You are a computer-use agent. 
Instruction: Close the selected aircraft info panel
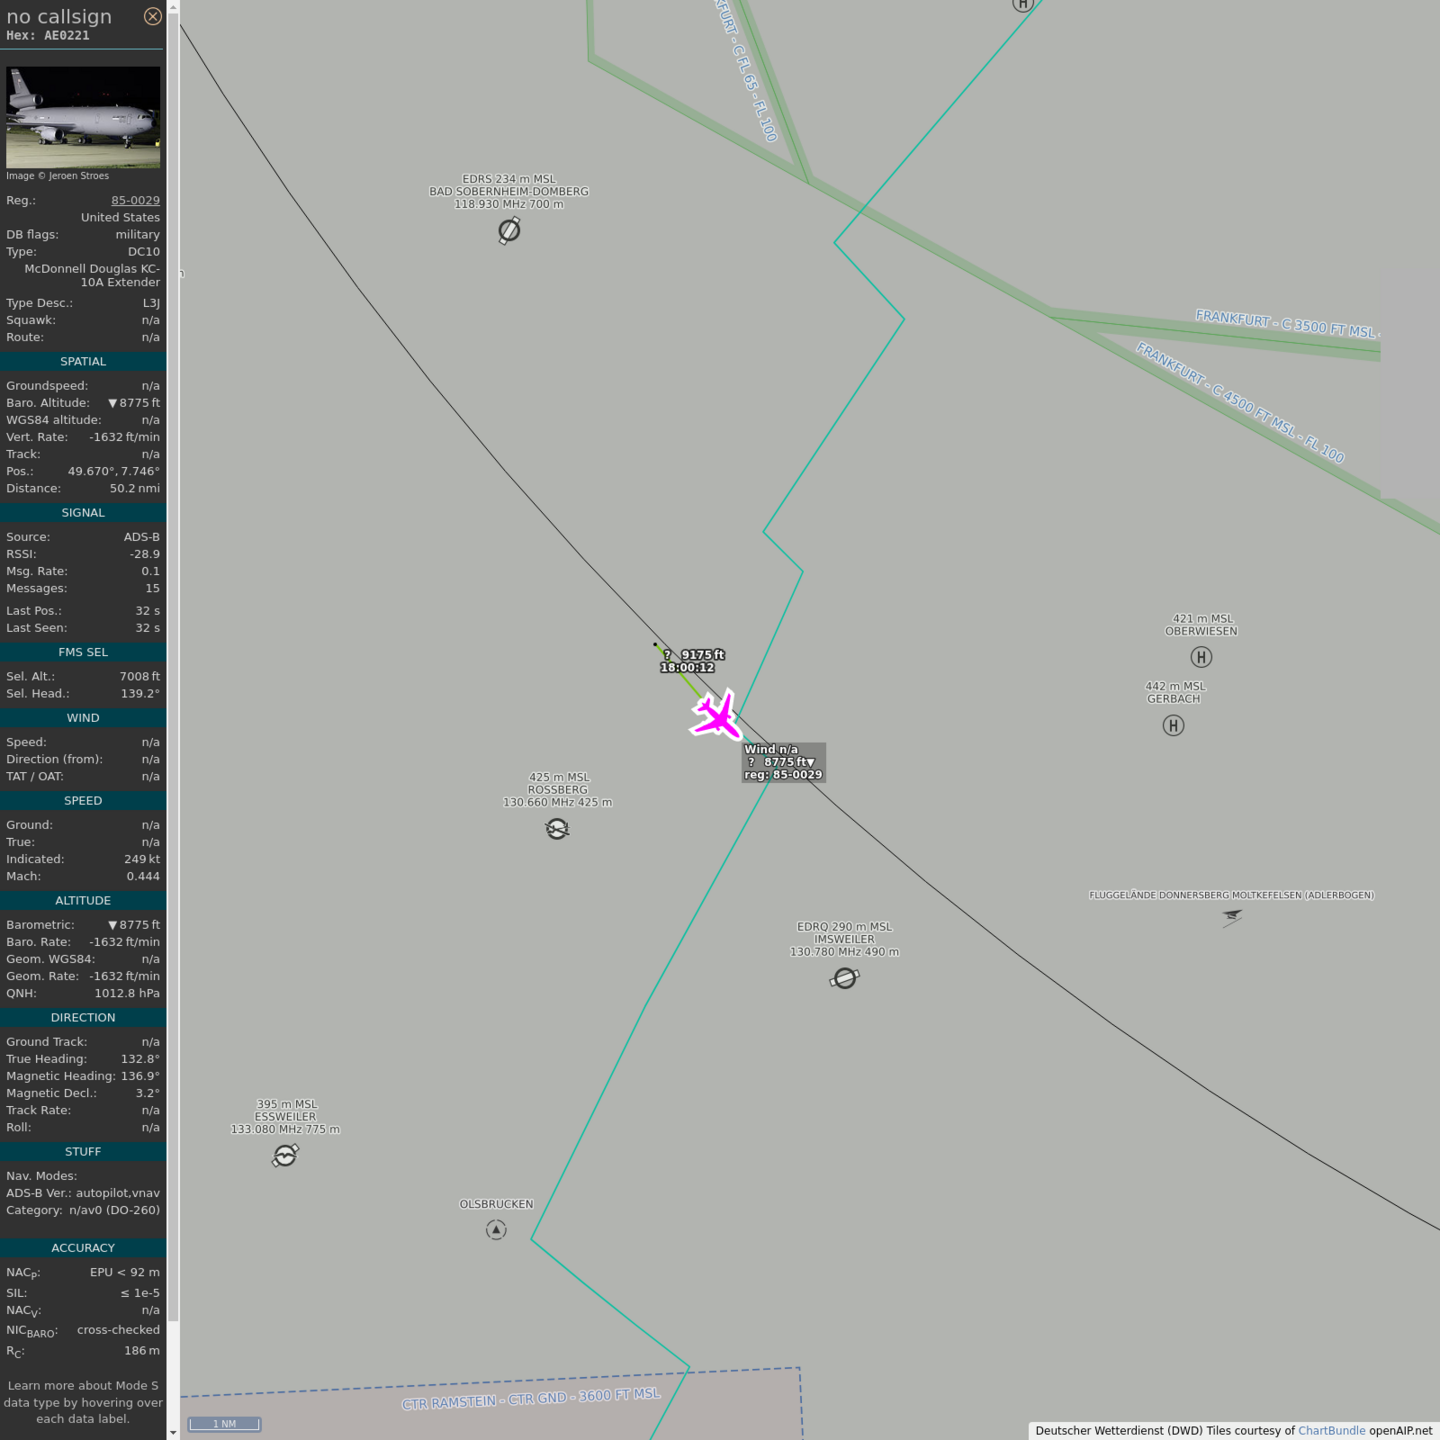(152, 16)
